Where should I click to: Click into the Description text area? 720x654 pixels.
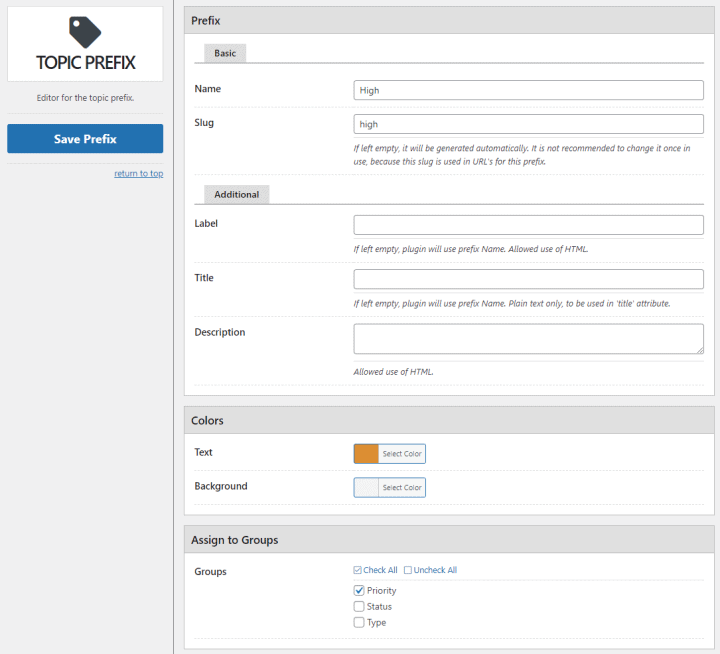pos(529,339)
